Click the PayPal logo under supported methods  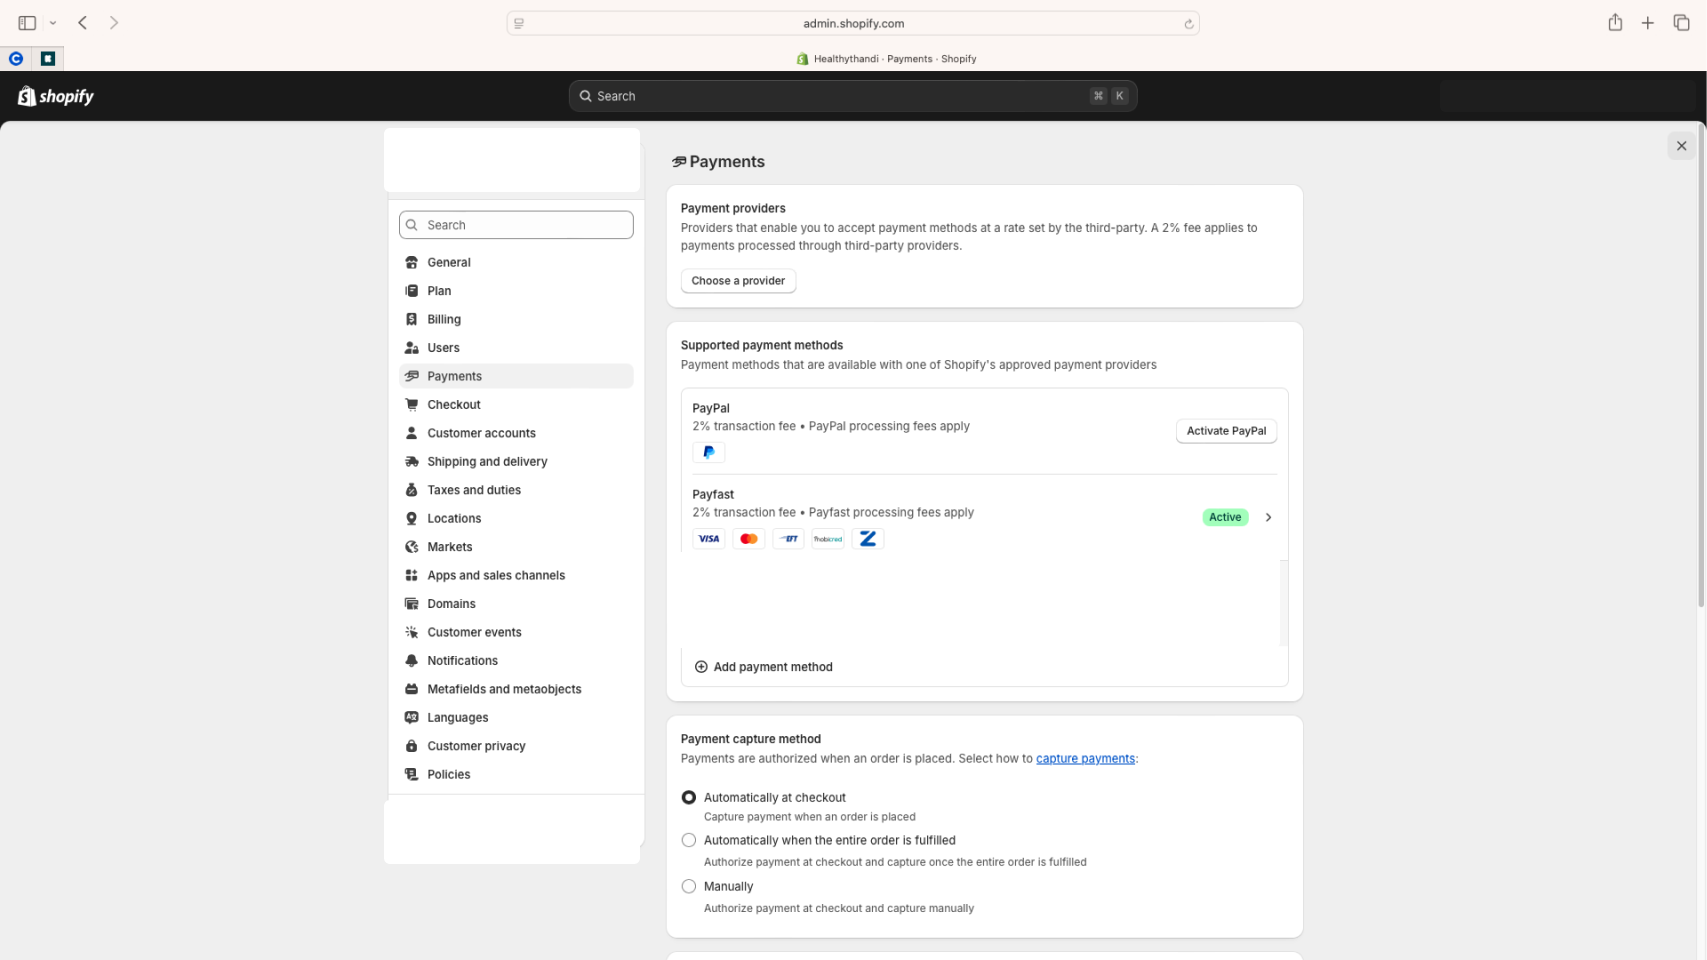pyautogui.click(x=709, y=452)
